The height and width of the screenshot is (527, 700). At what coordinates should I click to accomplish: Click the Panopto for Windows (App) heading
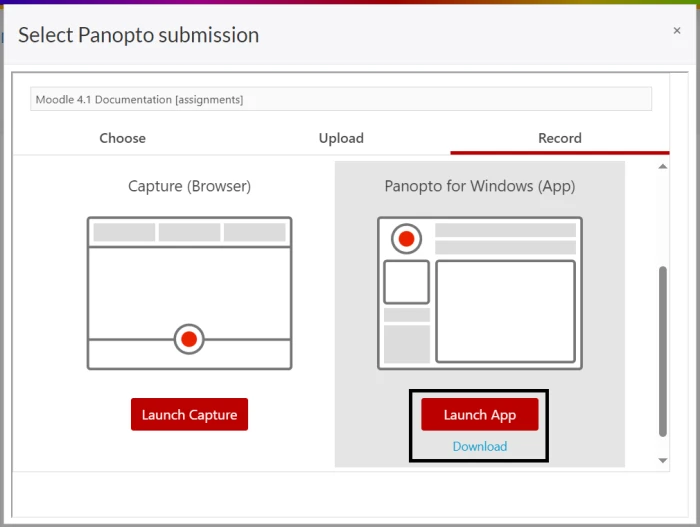480,186
